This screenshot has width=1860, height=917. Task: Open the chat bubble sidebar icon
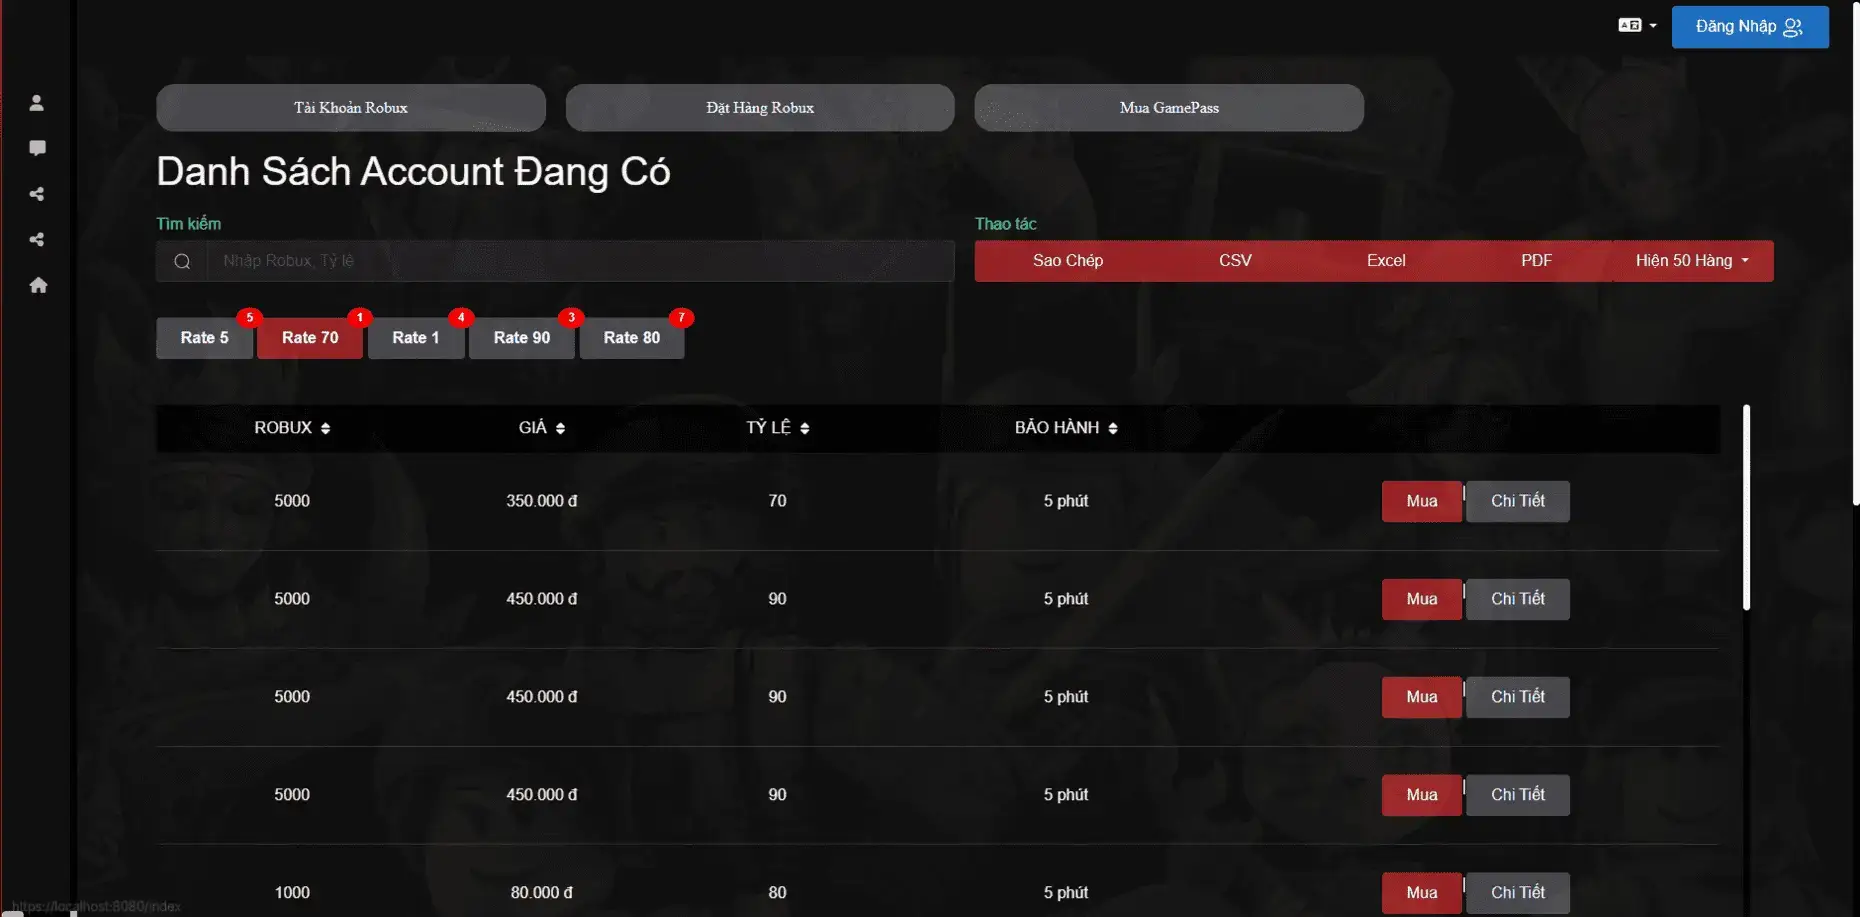[x=38, y=148]
